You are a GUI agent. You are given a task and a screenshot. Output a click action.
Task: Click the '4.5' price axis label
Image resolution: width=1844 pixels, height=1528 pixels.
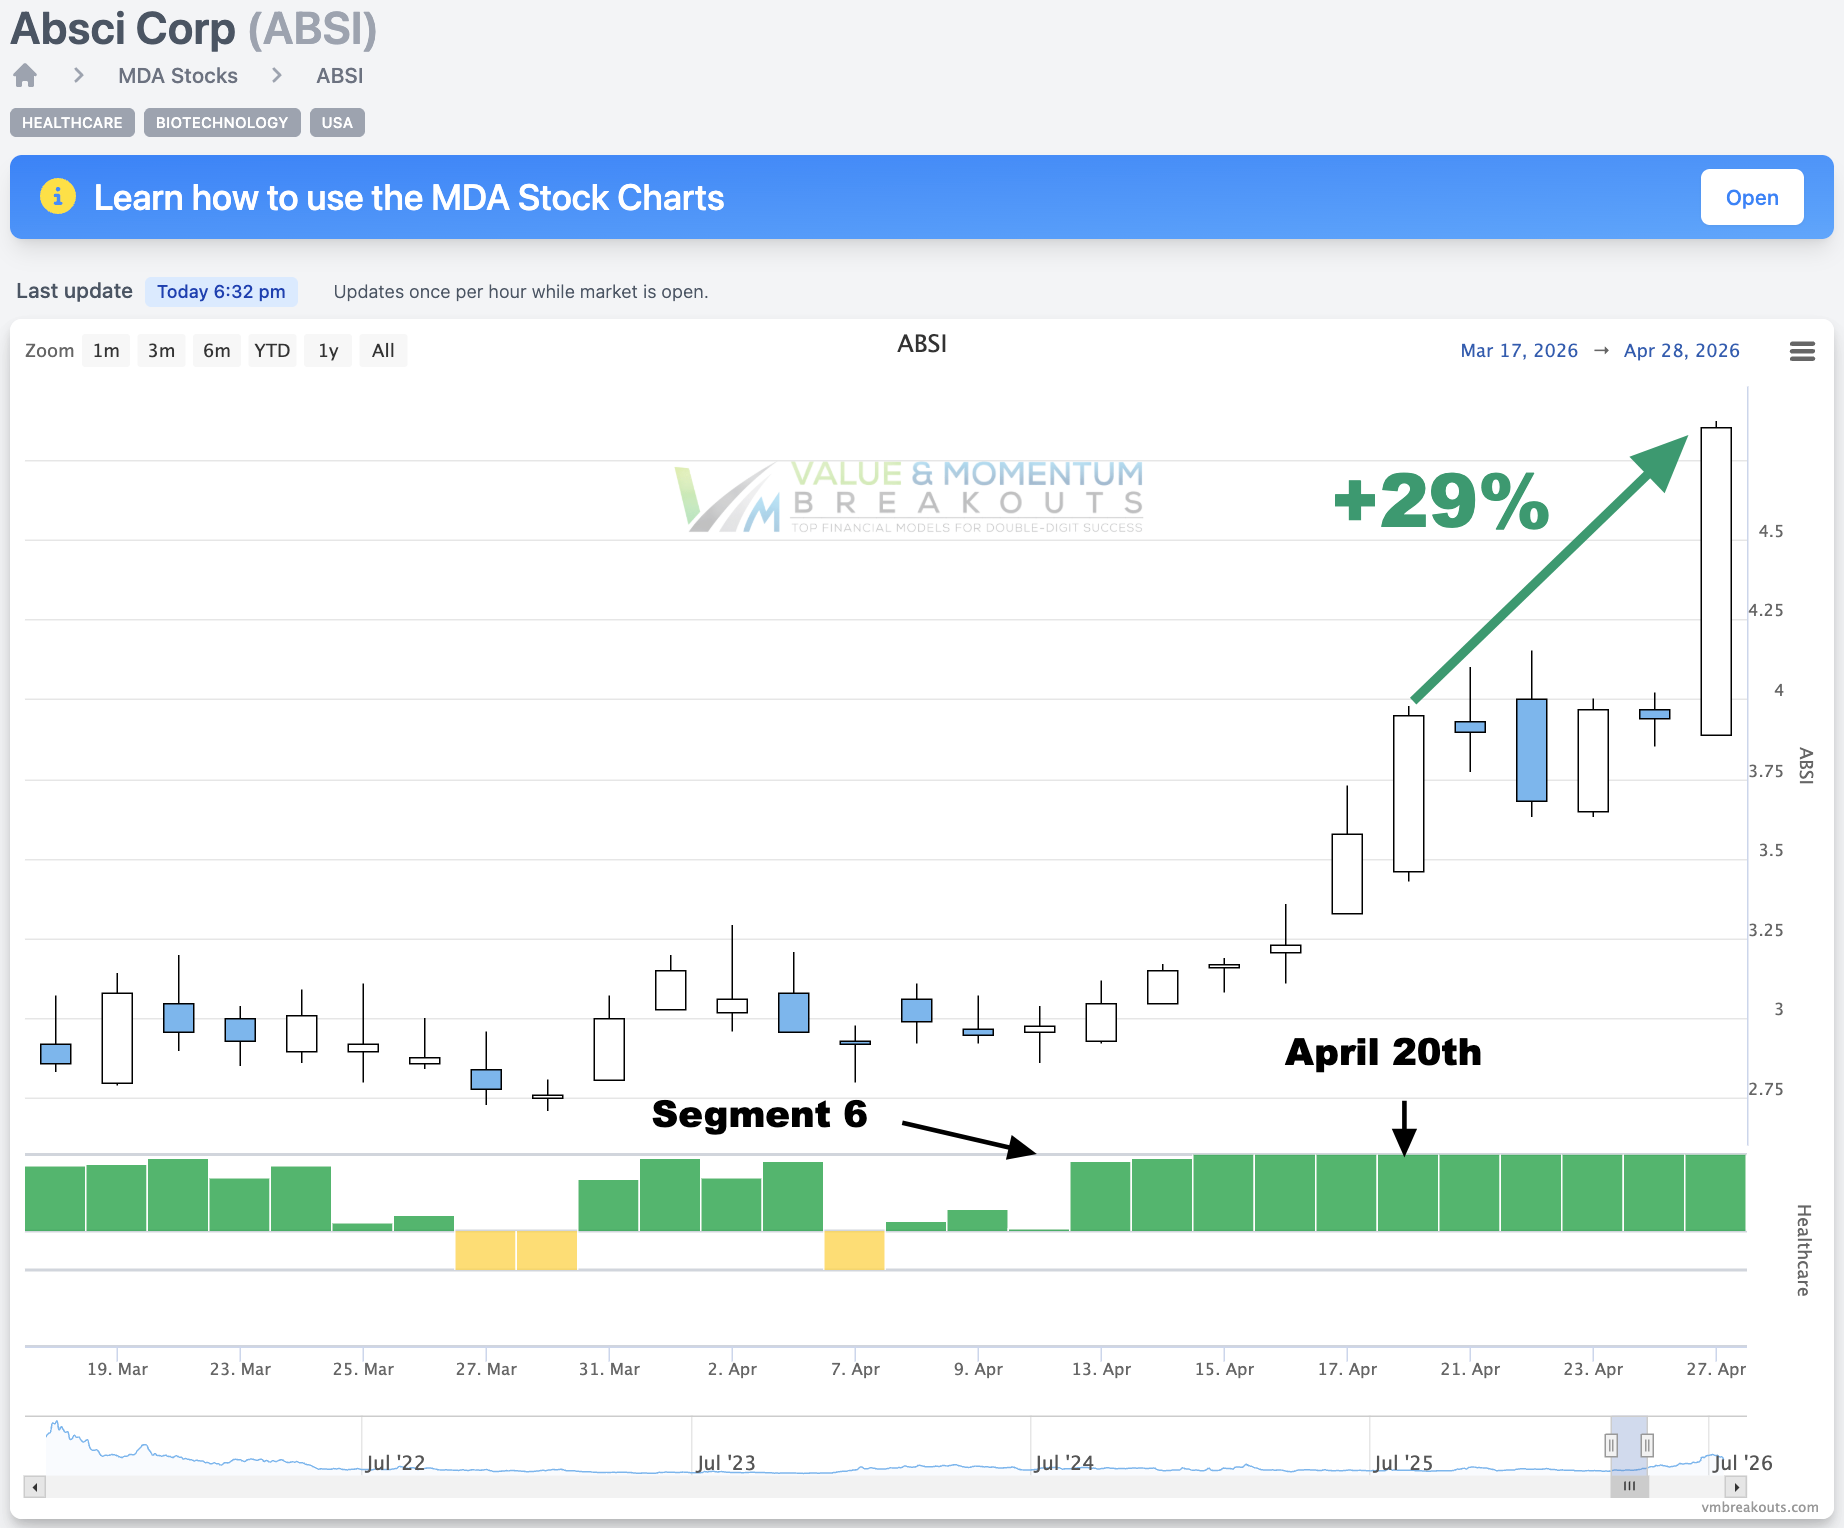click(1771, 531)
